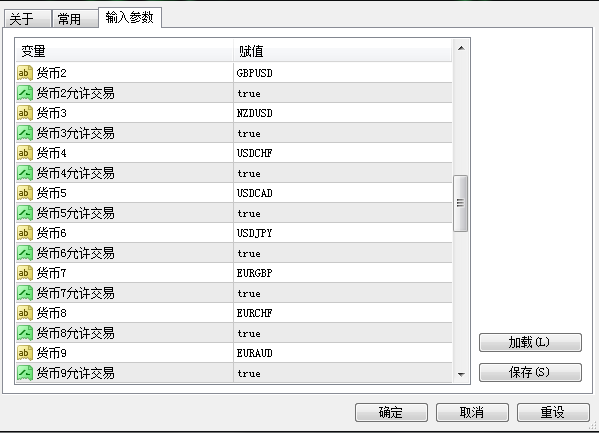This screenshot has height=433, width=599.
Task: Switch to the 关于 tab
Action: tap(27, 19)
